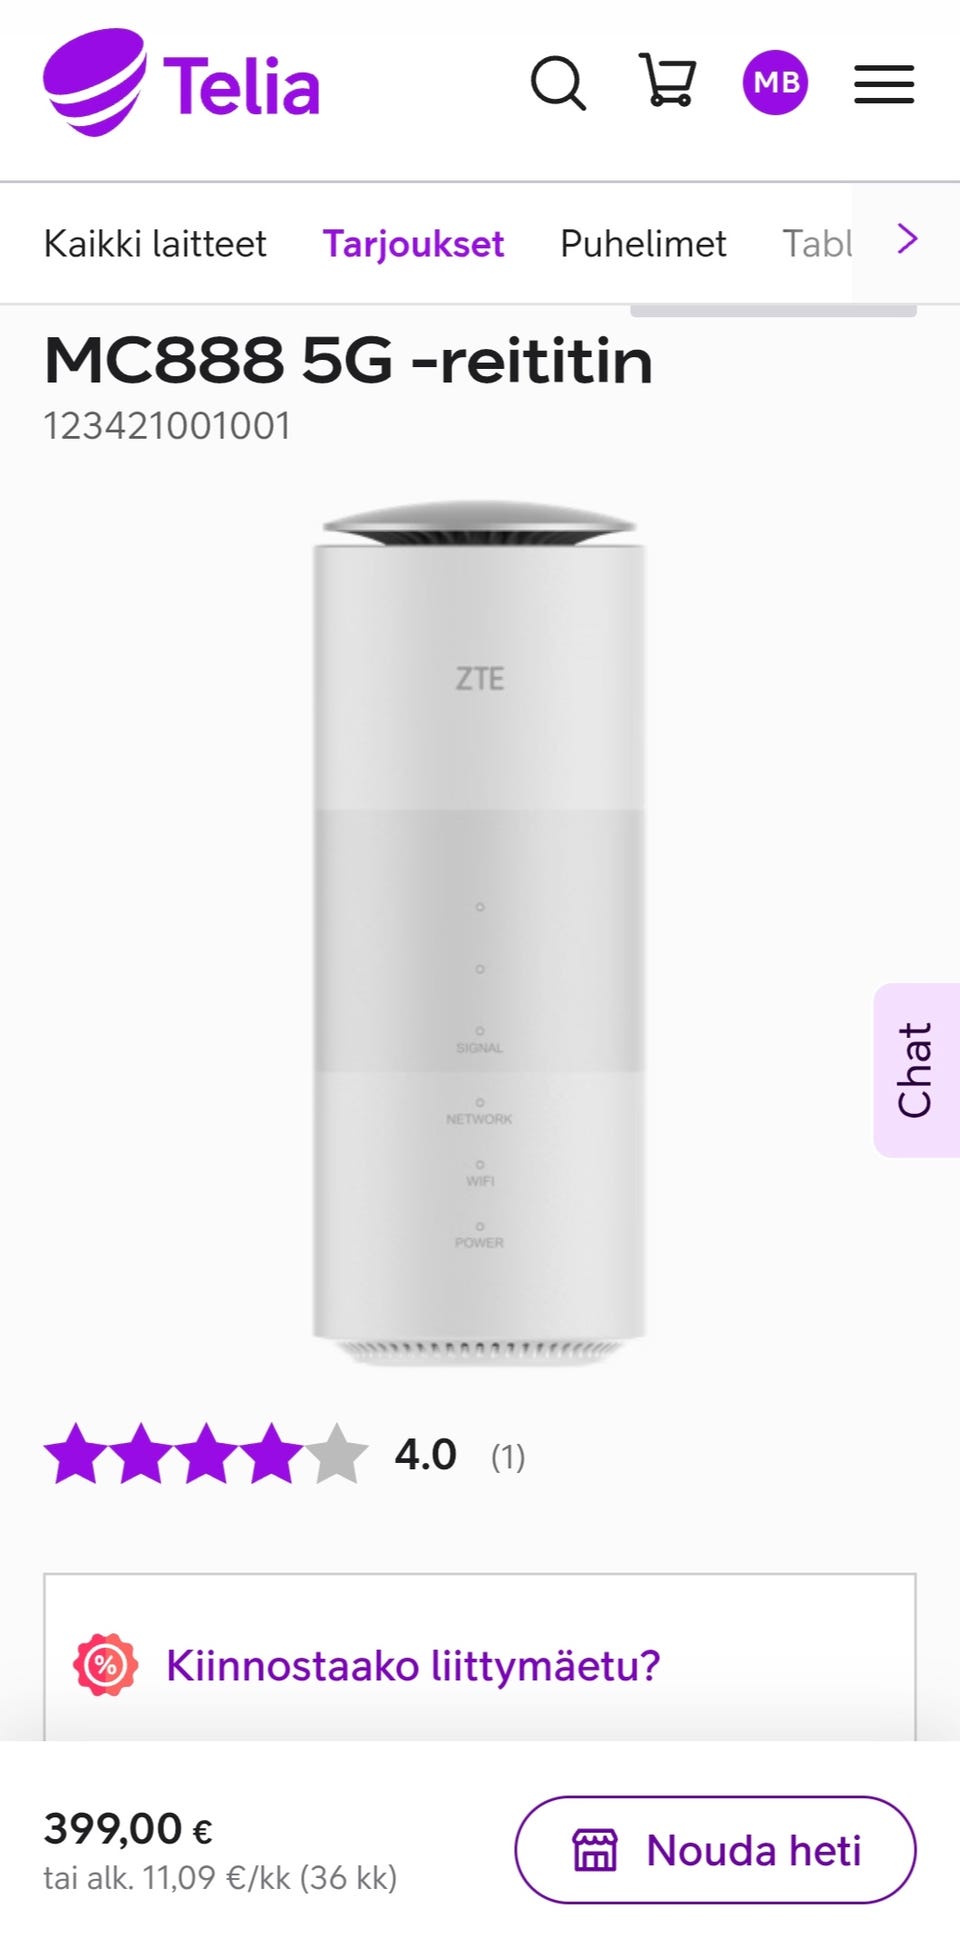Click the store icon in Nouda heti
The width and height of the screenshot is (960, 1956).
[x=595, y=1850]
